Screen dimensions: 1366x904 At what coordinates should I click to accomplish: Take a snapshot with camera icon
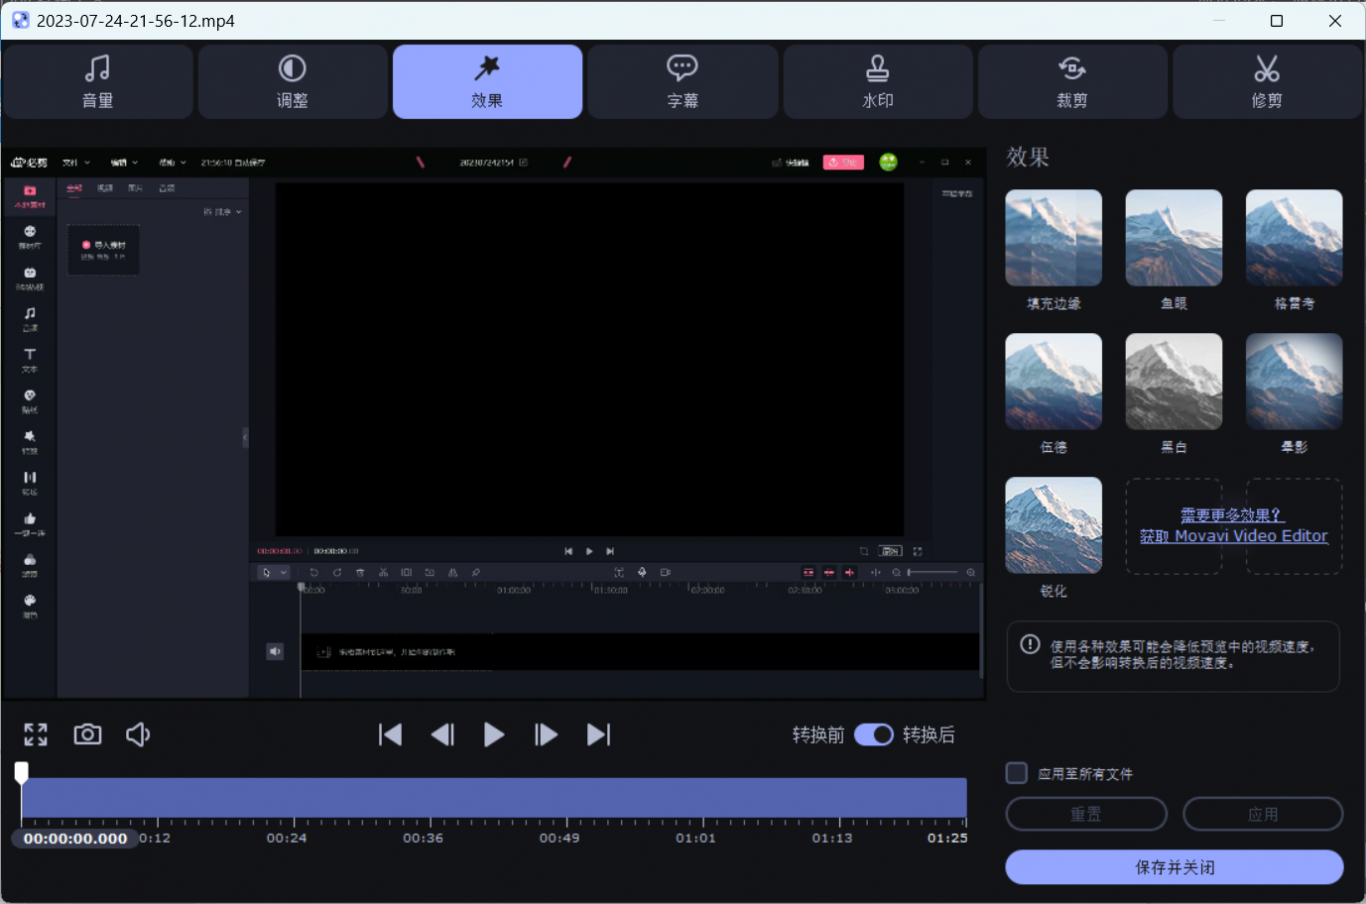[x=88, y=735]
